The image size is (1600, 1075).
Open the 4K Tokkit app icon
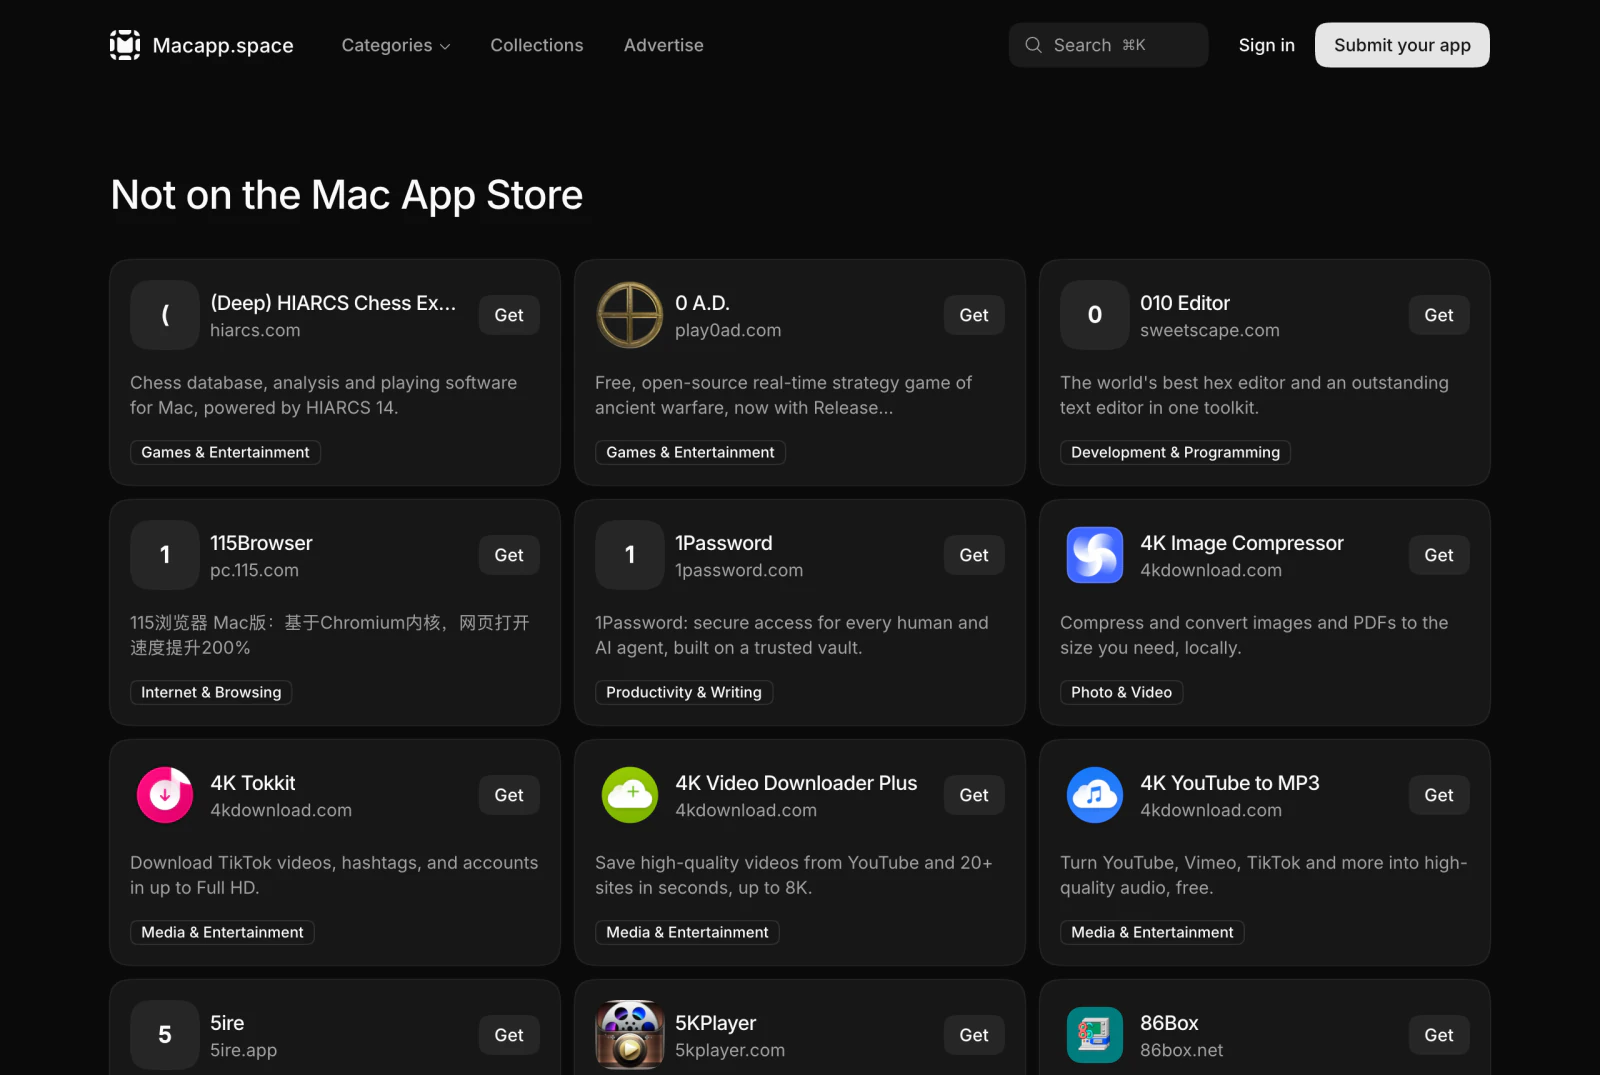point(165,795)
